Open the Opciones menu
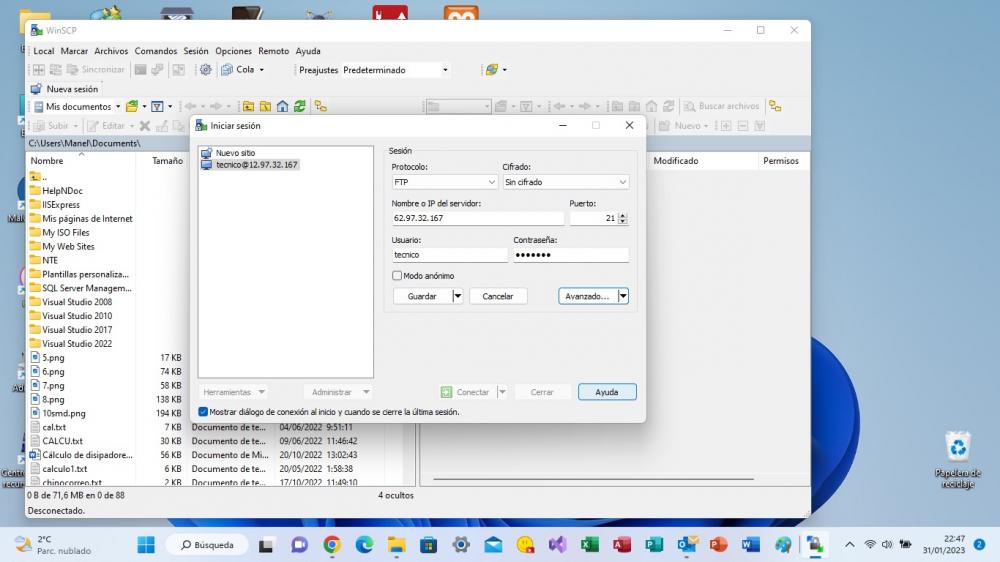 [233, 51]
